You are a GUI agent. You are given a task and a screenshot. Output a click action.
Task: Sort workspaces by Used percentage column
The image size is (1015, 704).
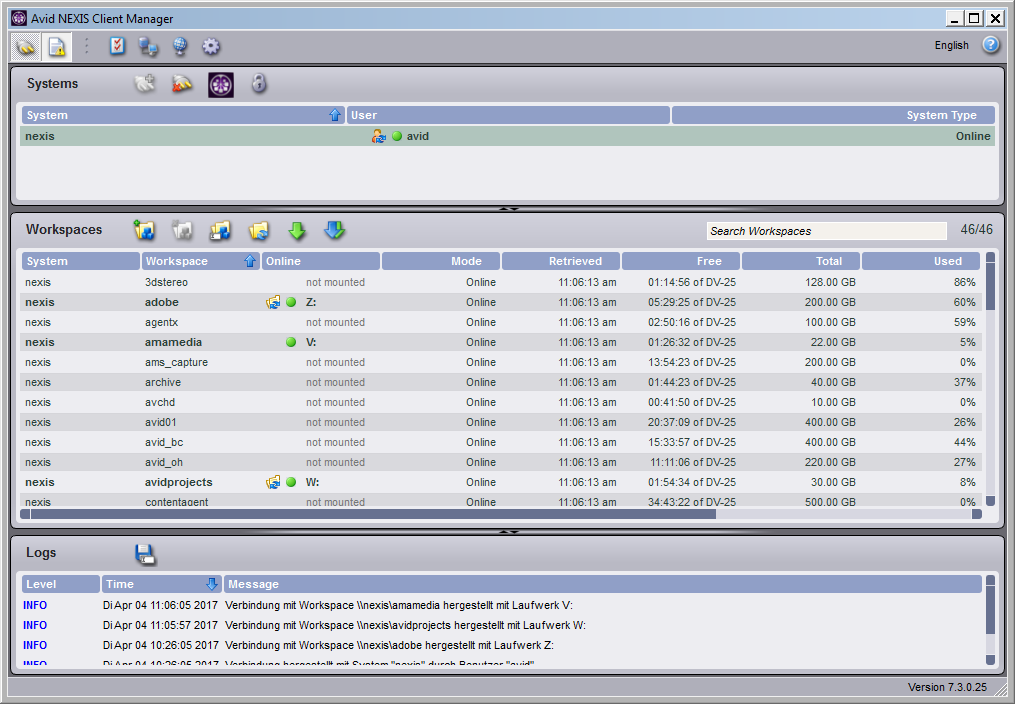tap(921, 261)
